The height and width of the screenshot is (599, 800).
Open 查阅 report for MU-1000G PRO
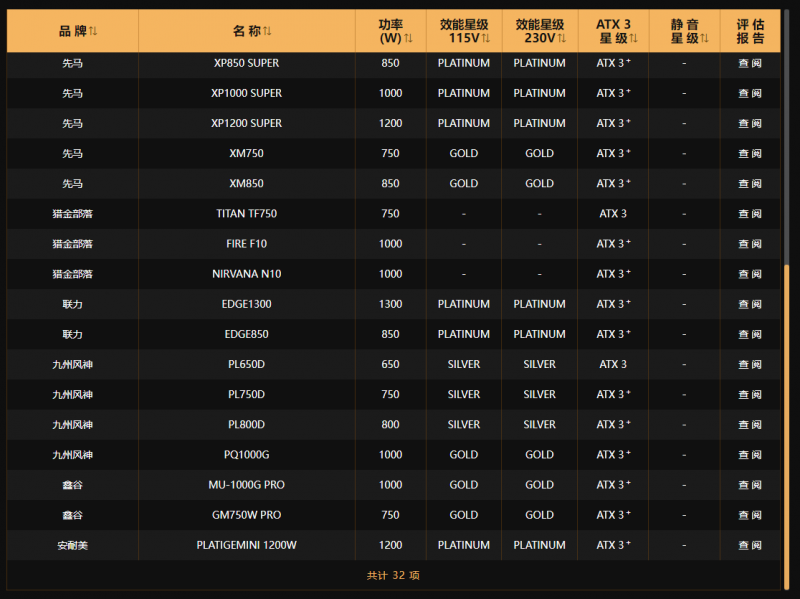[x=750, y=485]
